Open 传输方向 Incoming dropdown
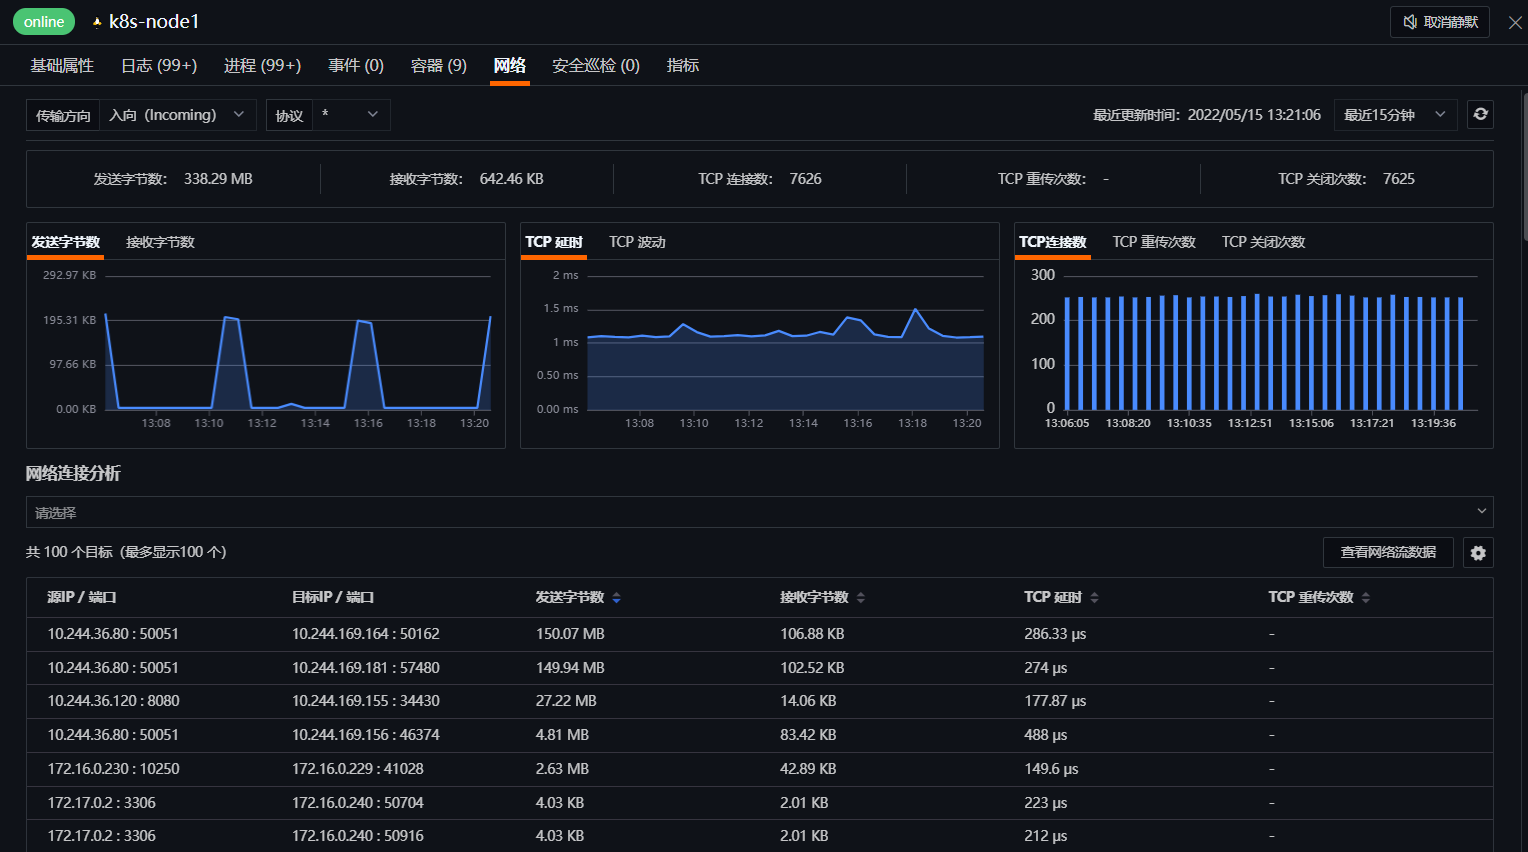The image size is (1528, 852). 178,115
